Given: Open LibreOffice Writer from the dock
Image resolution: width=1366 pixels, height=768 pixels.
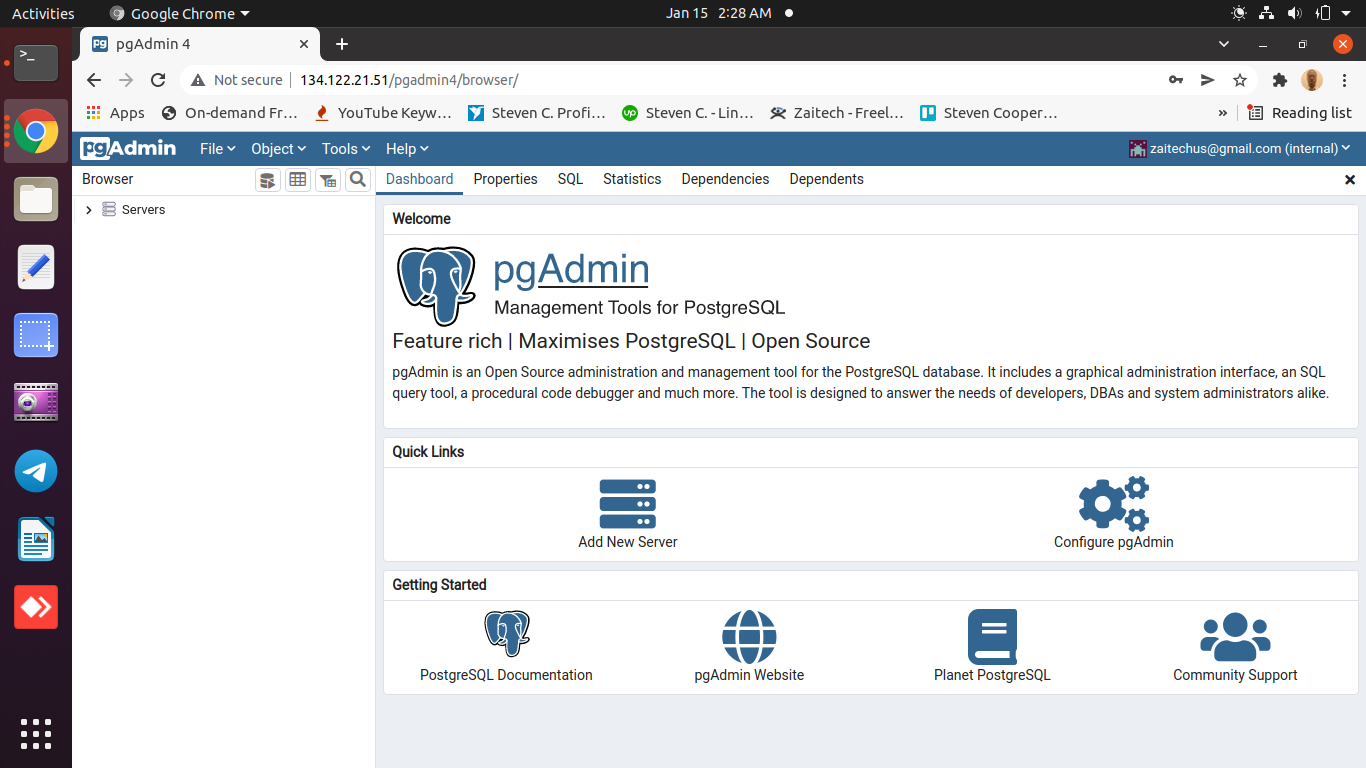Looking at the screenshot, I should (x=36, y=539).
